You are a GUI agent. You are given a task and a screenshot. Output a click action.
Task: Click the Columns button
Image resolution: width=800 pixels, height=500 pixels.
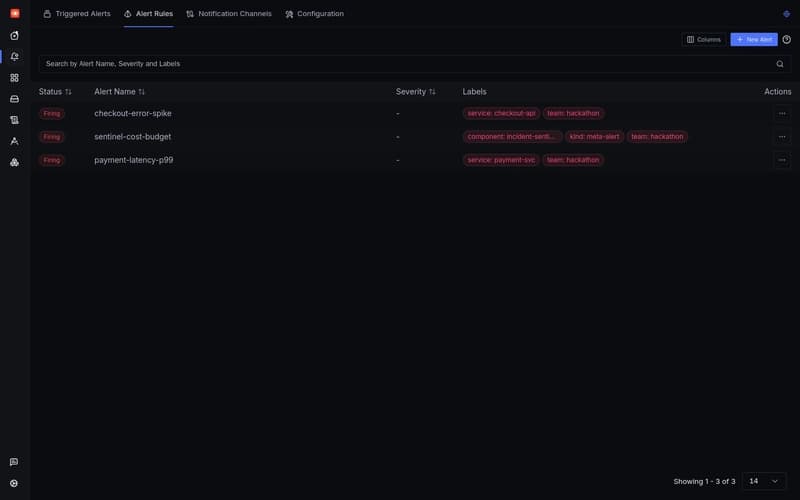pyautogui.click(x=704, y=39)
